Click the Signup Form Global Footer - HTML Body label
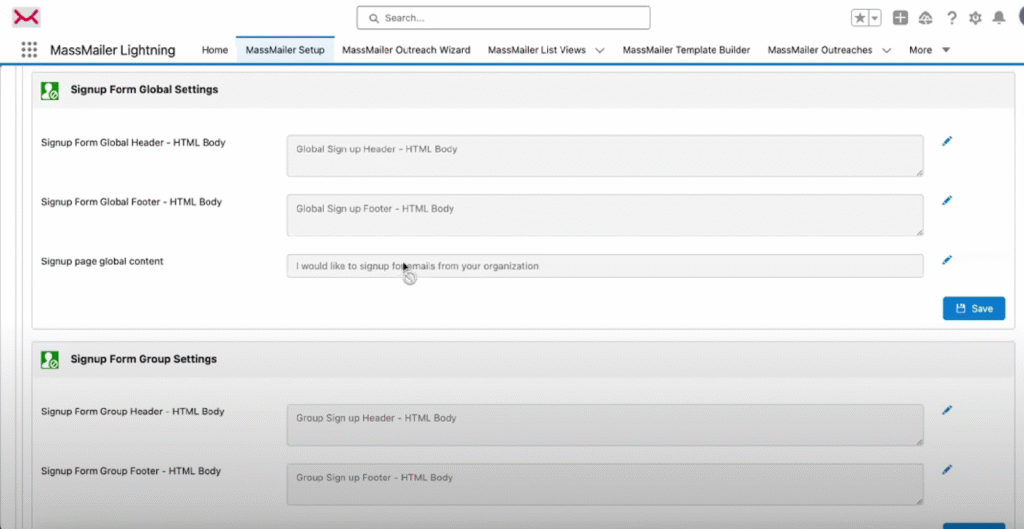This screenshot has height=529, width=1024. [x=131, y=202]
